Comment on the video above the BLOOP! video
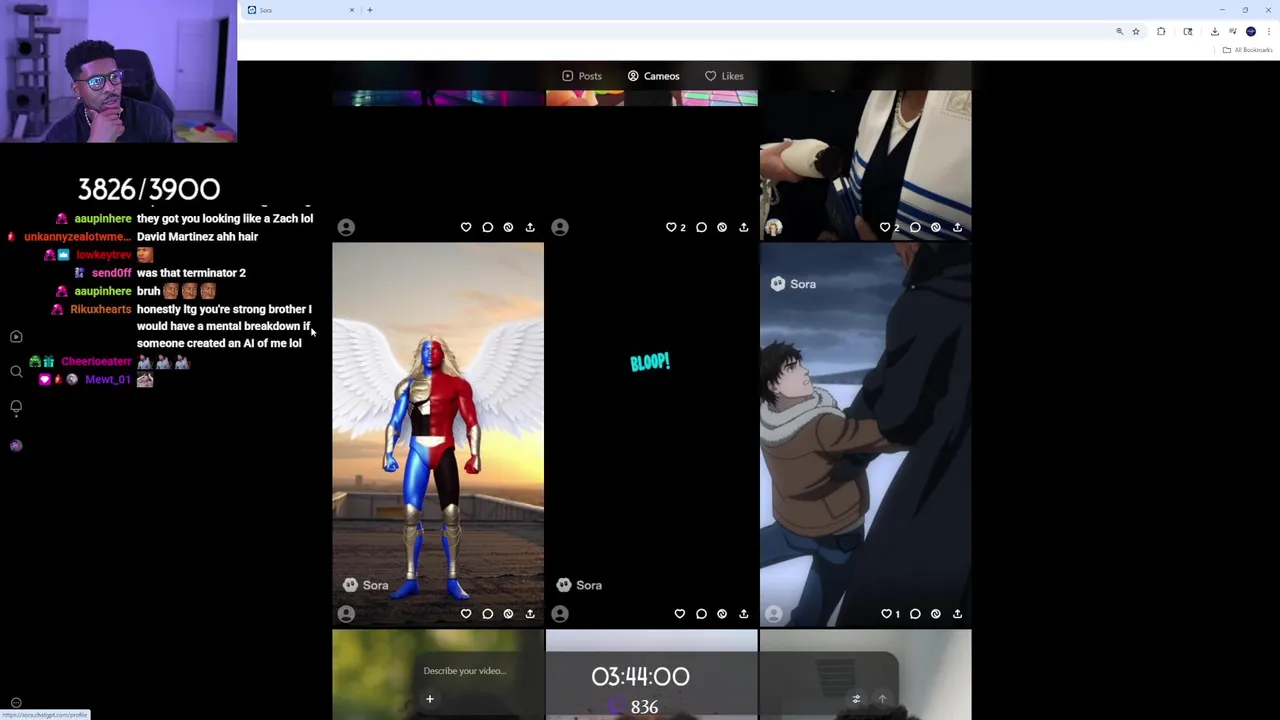 (701, 228)
